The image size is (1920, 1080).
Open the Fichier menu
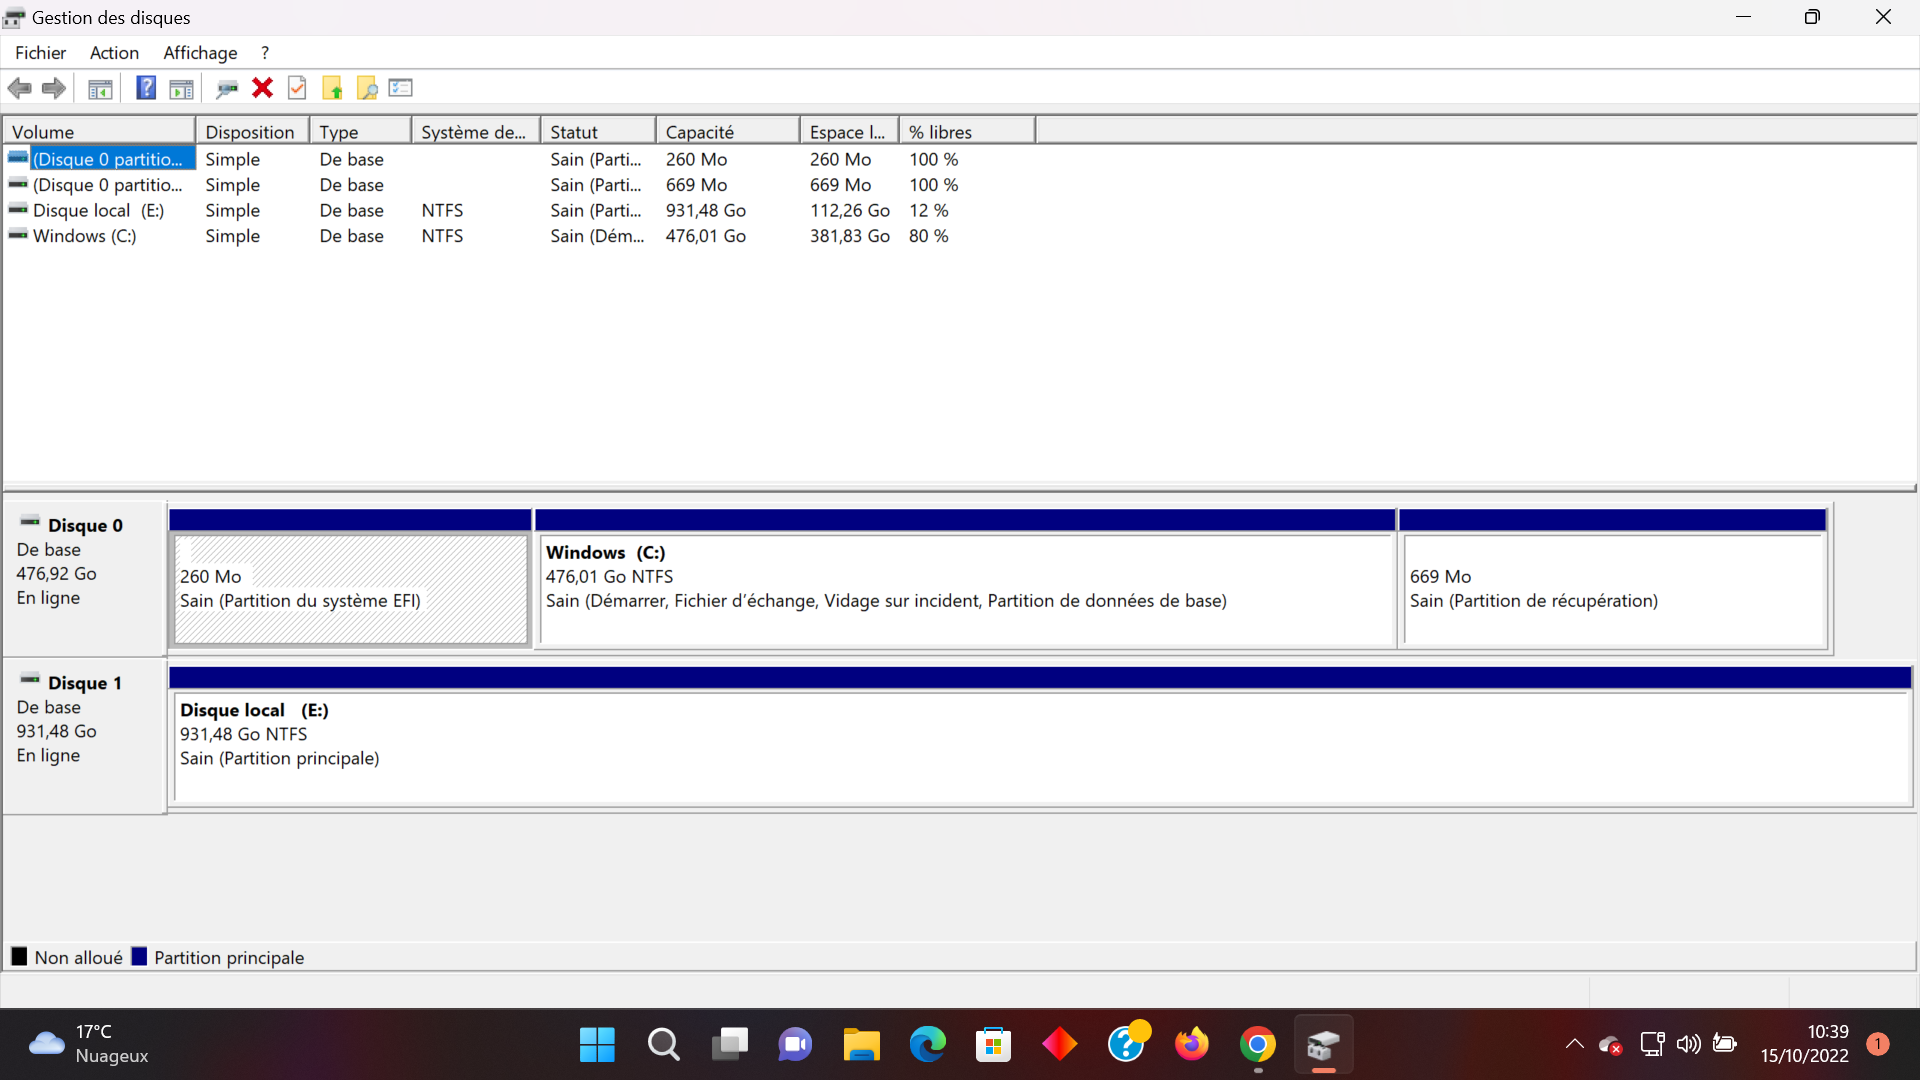(x=40, y=53)
